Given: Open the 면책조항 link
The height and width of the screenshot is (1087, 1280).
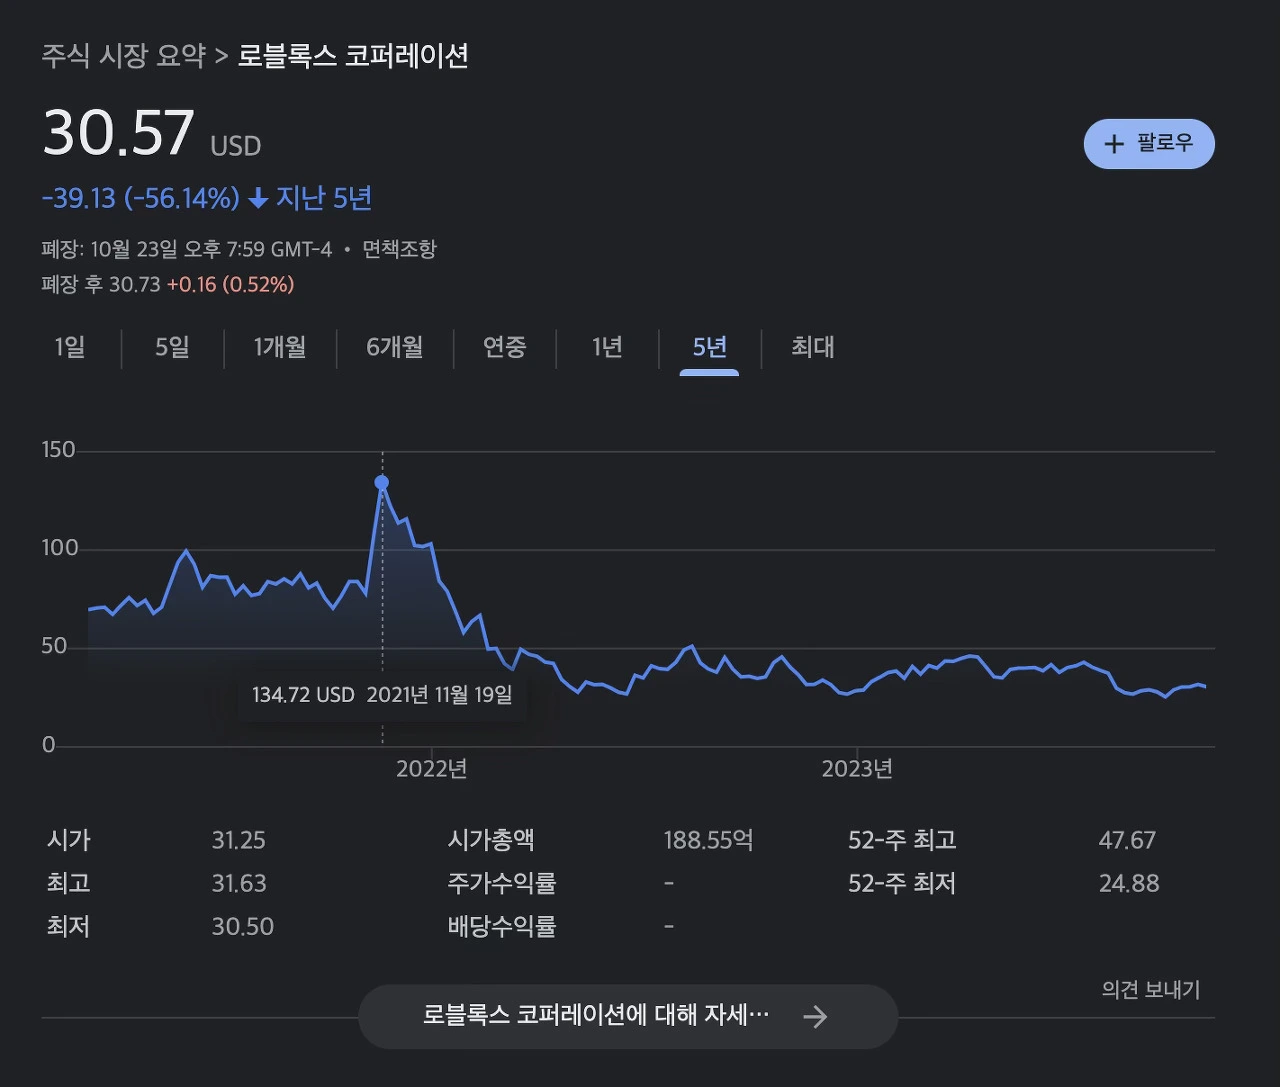Looking at the screenshot, I should click(399, 249).
